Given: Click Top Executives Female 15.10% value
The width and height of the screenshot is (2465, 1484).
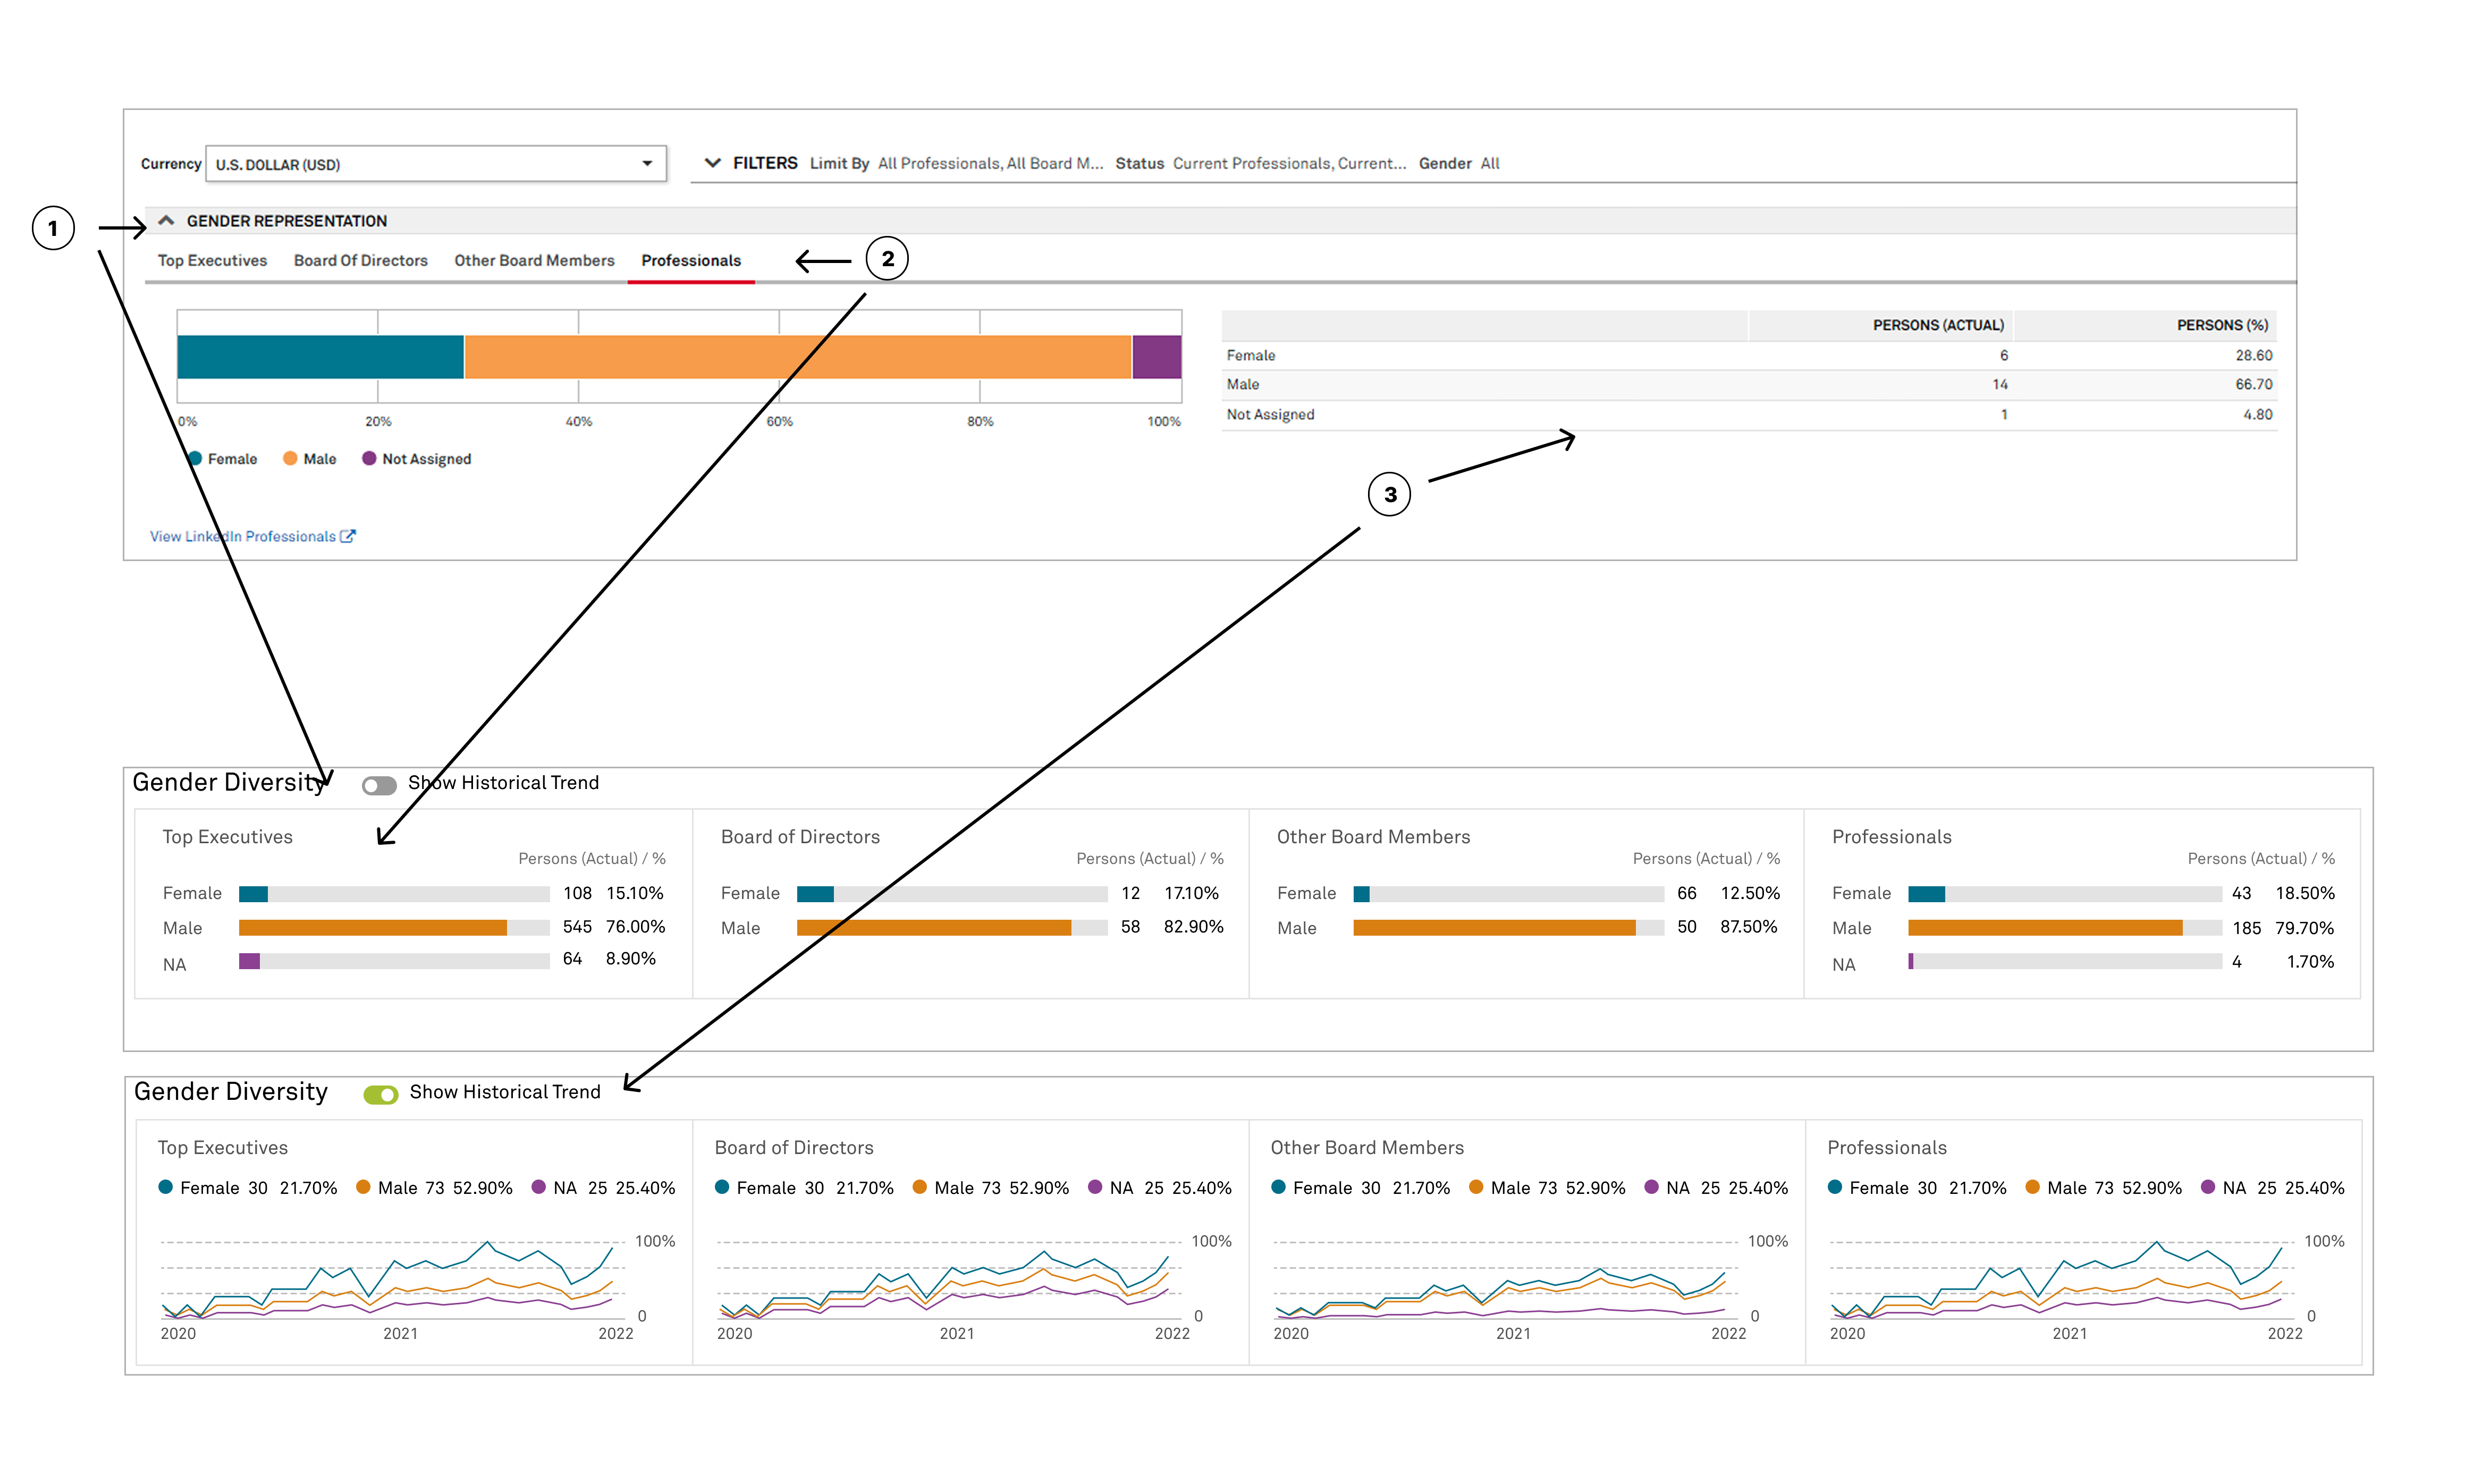Looking at the screenshot, I should (634, 893).
